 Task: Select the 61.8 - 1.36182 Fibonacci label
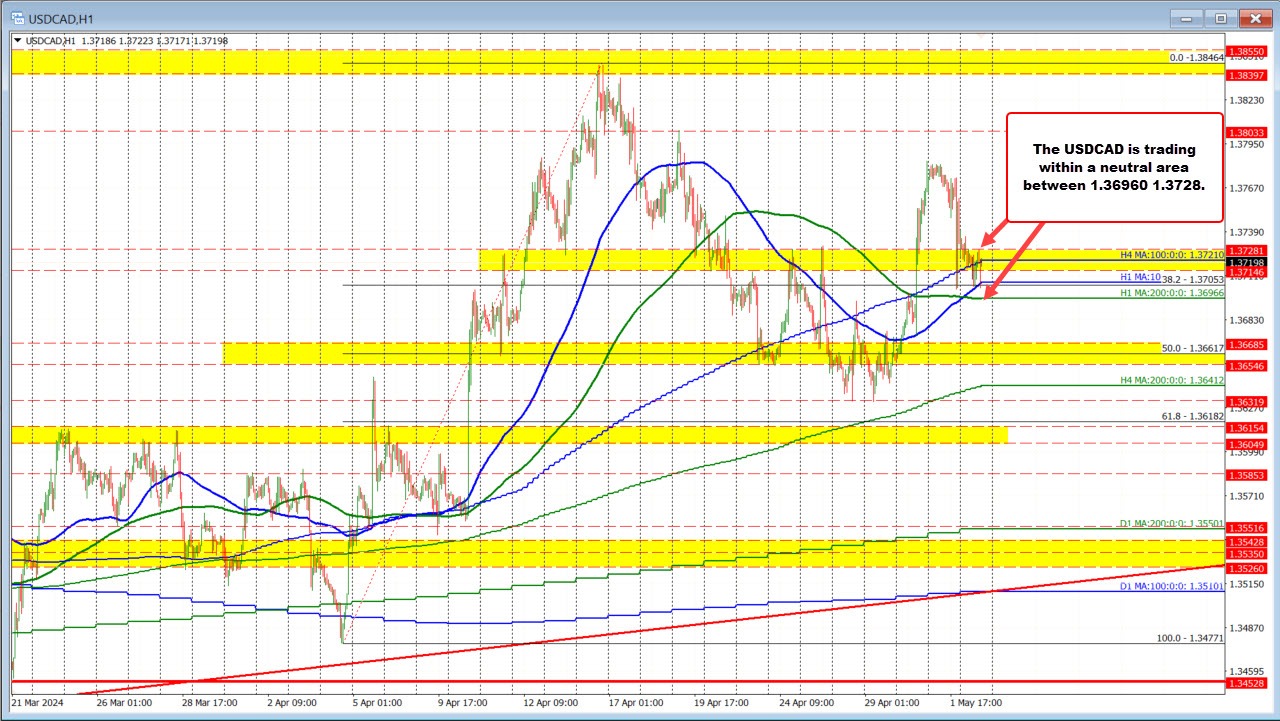click(1193, 414)
